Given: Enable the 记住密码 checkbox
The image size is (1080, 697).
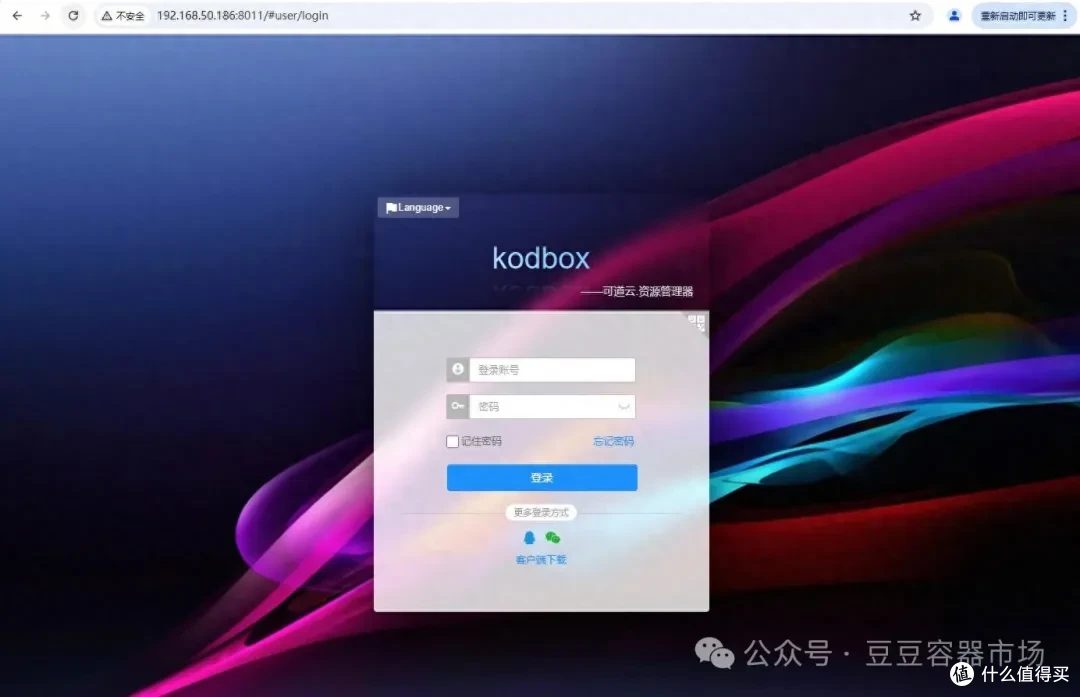Looking at the screenshot, I should pos(453,442).
